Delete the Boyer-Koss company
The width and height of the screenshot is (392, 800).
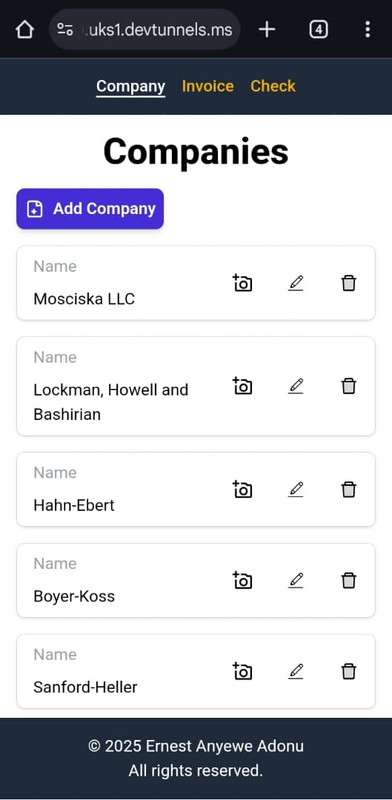pos(349,580)
